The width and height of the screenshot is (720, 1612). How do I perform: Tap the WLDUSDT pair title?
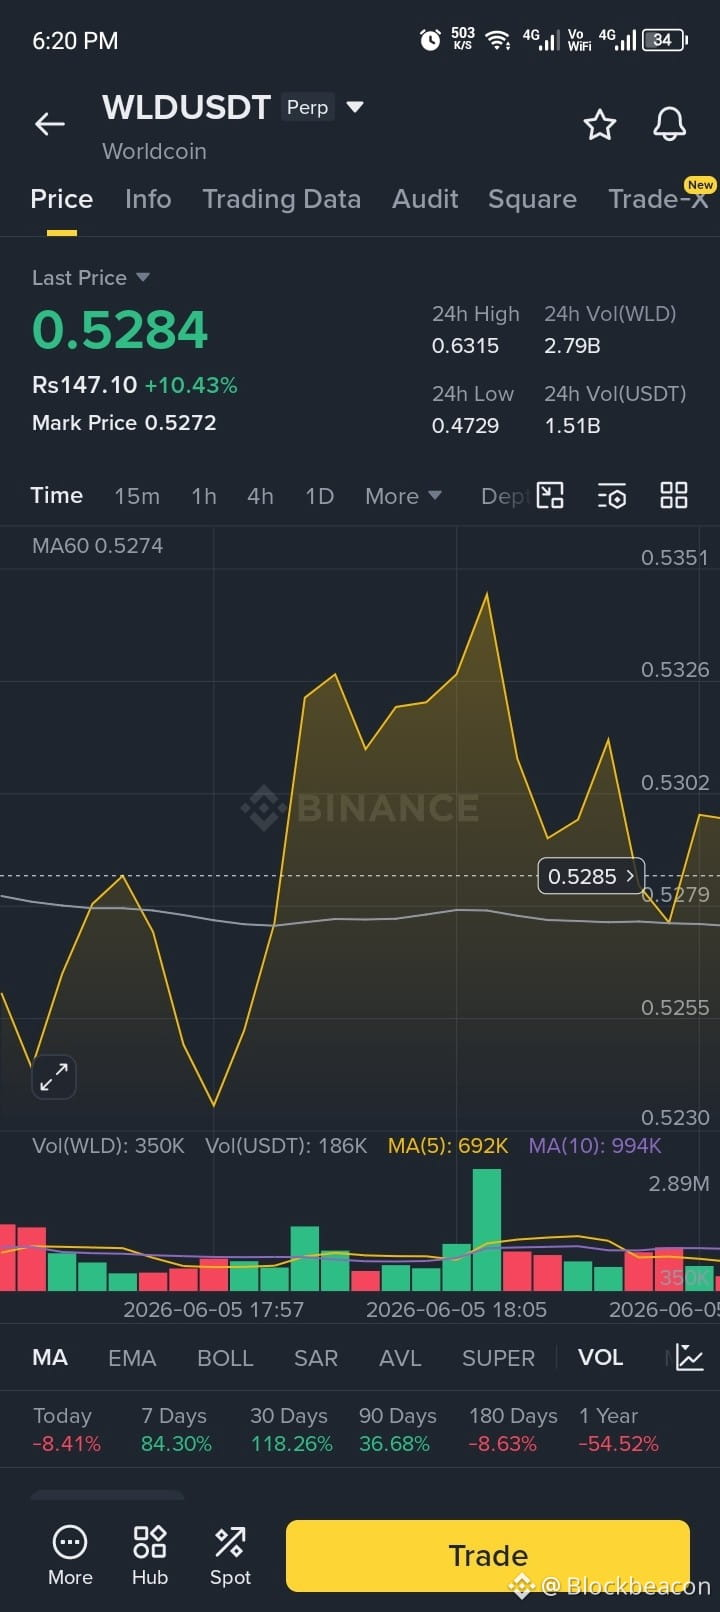coord(186,107)
